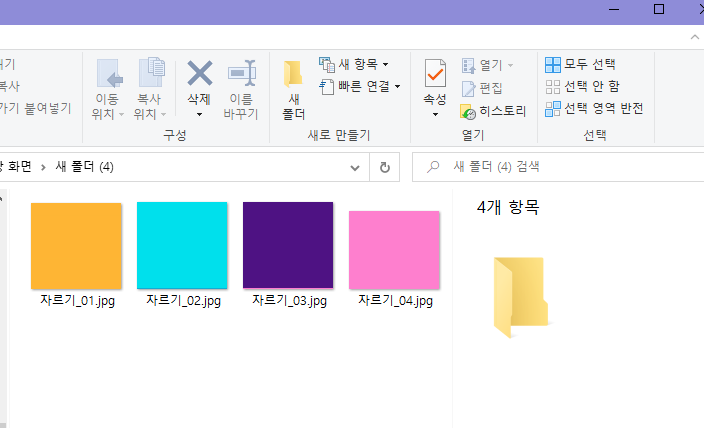Click the 붙여넣기 shortcut paste option

pyautogui.click(x=36, y=108)
